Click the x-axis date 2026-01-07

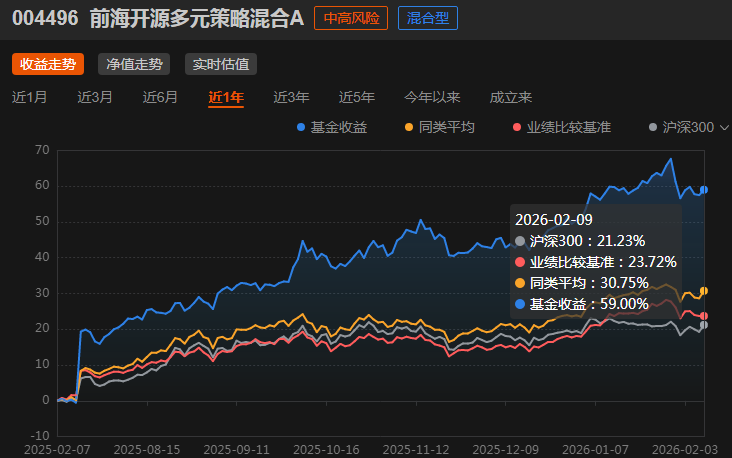(x=595, y=450)
